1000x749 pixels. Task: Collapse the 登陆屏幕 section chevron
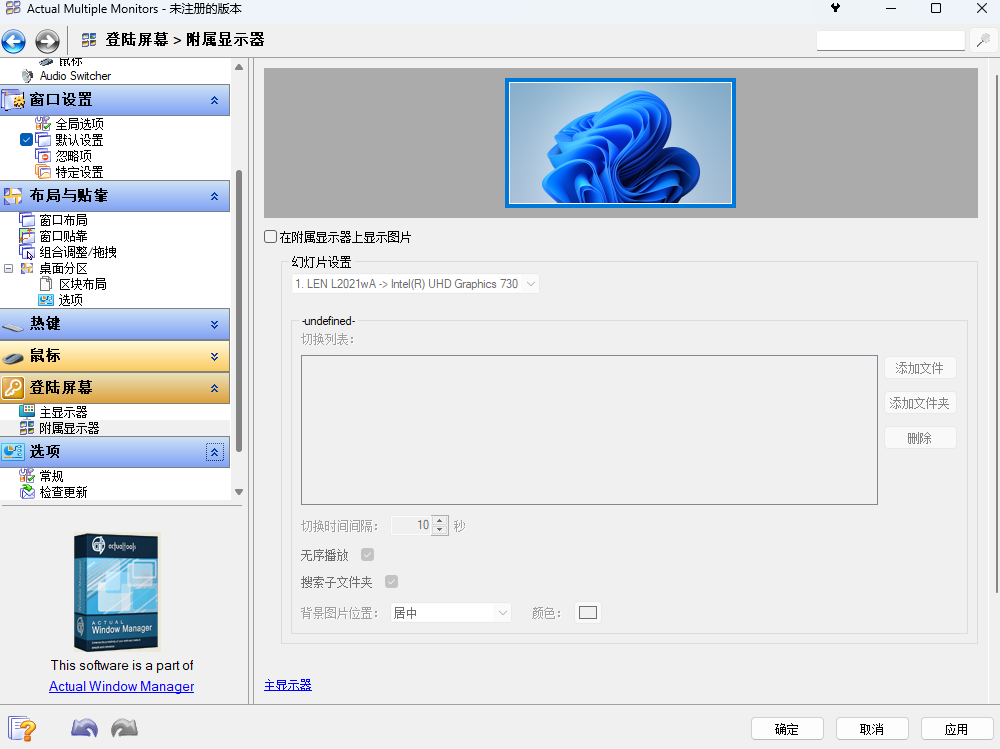click(214, 388)
